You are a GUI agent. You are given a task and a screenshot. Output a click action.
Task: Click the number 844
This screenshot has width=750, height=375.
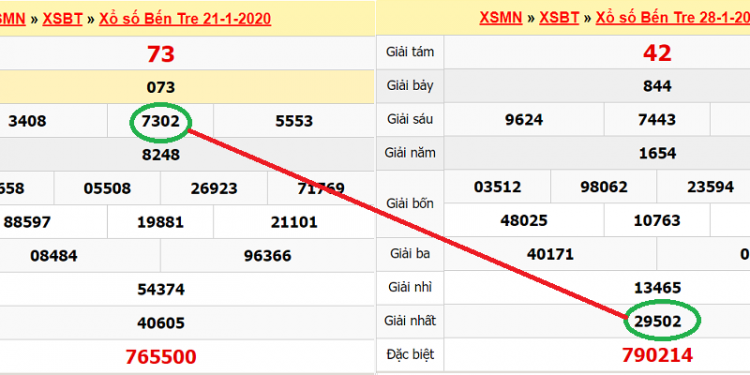[657, 86]
